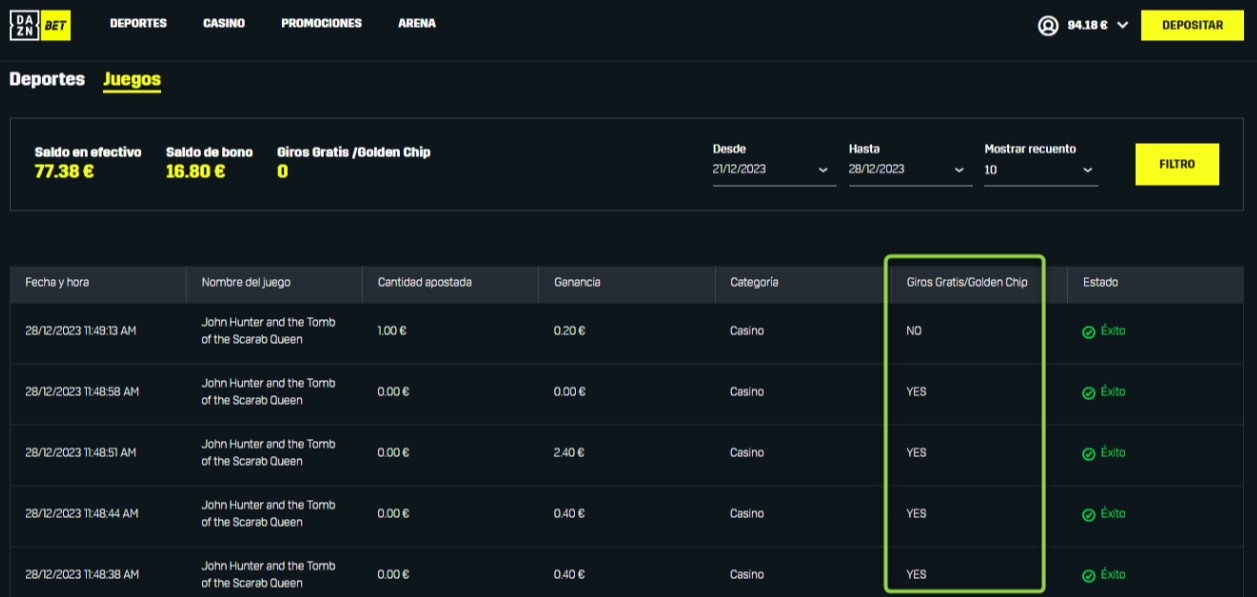Click the 0.40 € winnings in 11:48:44 row
Screen dimensions: 1257x597
pyautogui.click(x=569, y=514)
